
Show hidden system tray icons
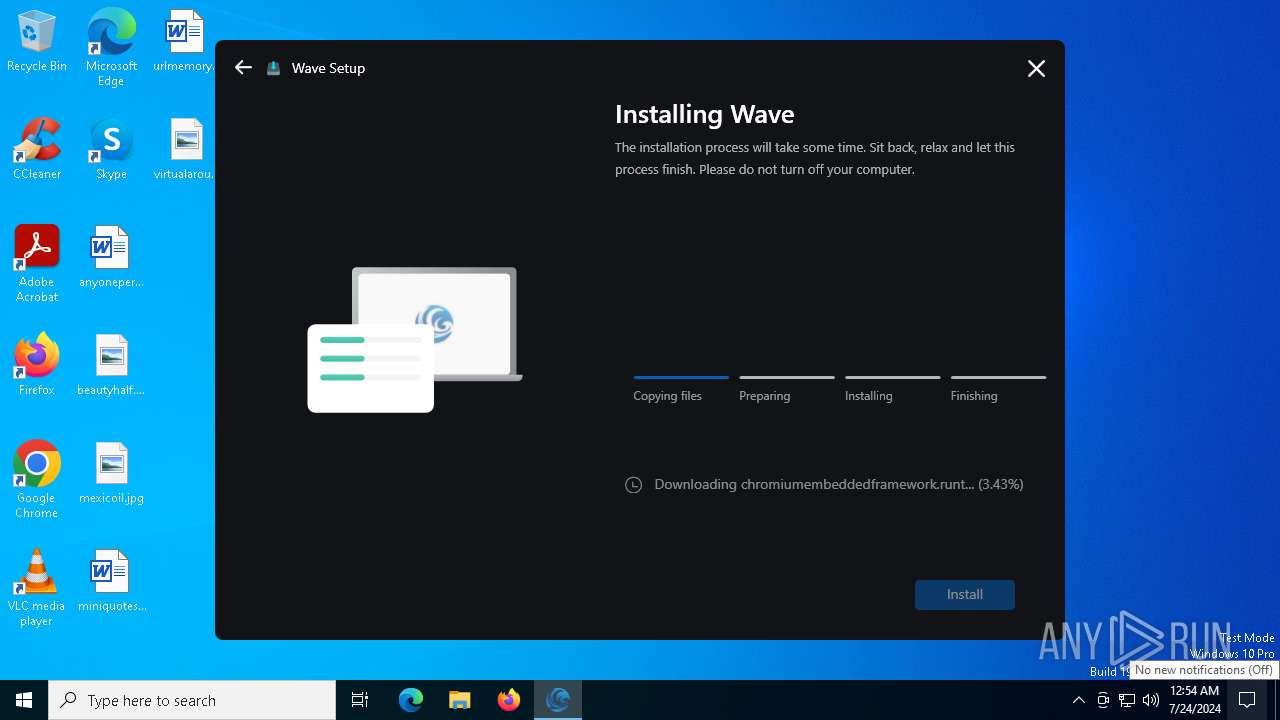(x=1078, y=700)
